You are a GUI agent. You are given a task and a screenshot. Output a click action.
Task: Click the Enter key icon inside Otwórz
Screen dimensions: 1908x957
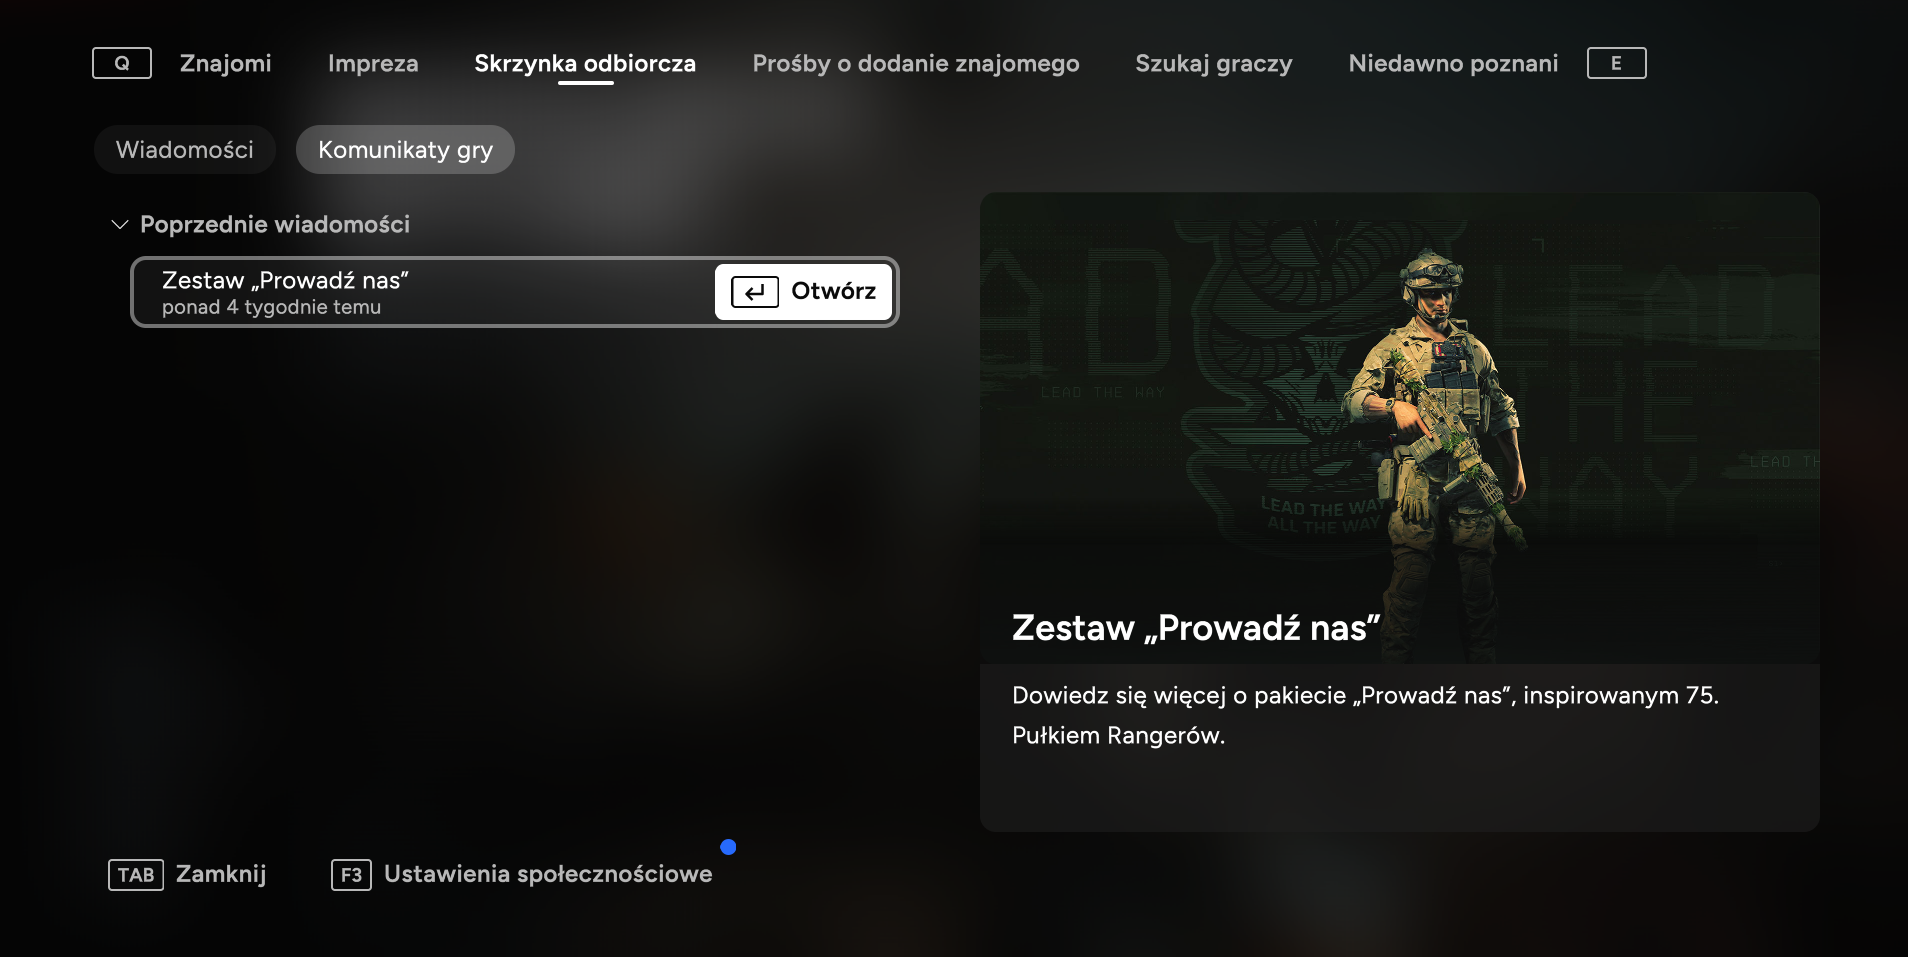tap(755, 292)
